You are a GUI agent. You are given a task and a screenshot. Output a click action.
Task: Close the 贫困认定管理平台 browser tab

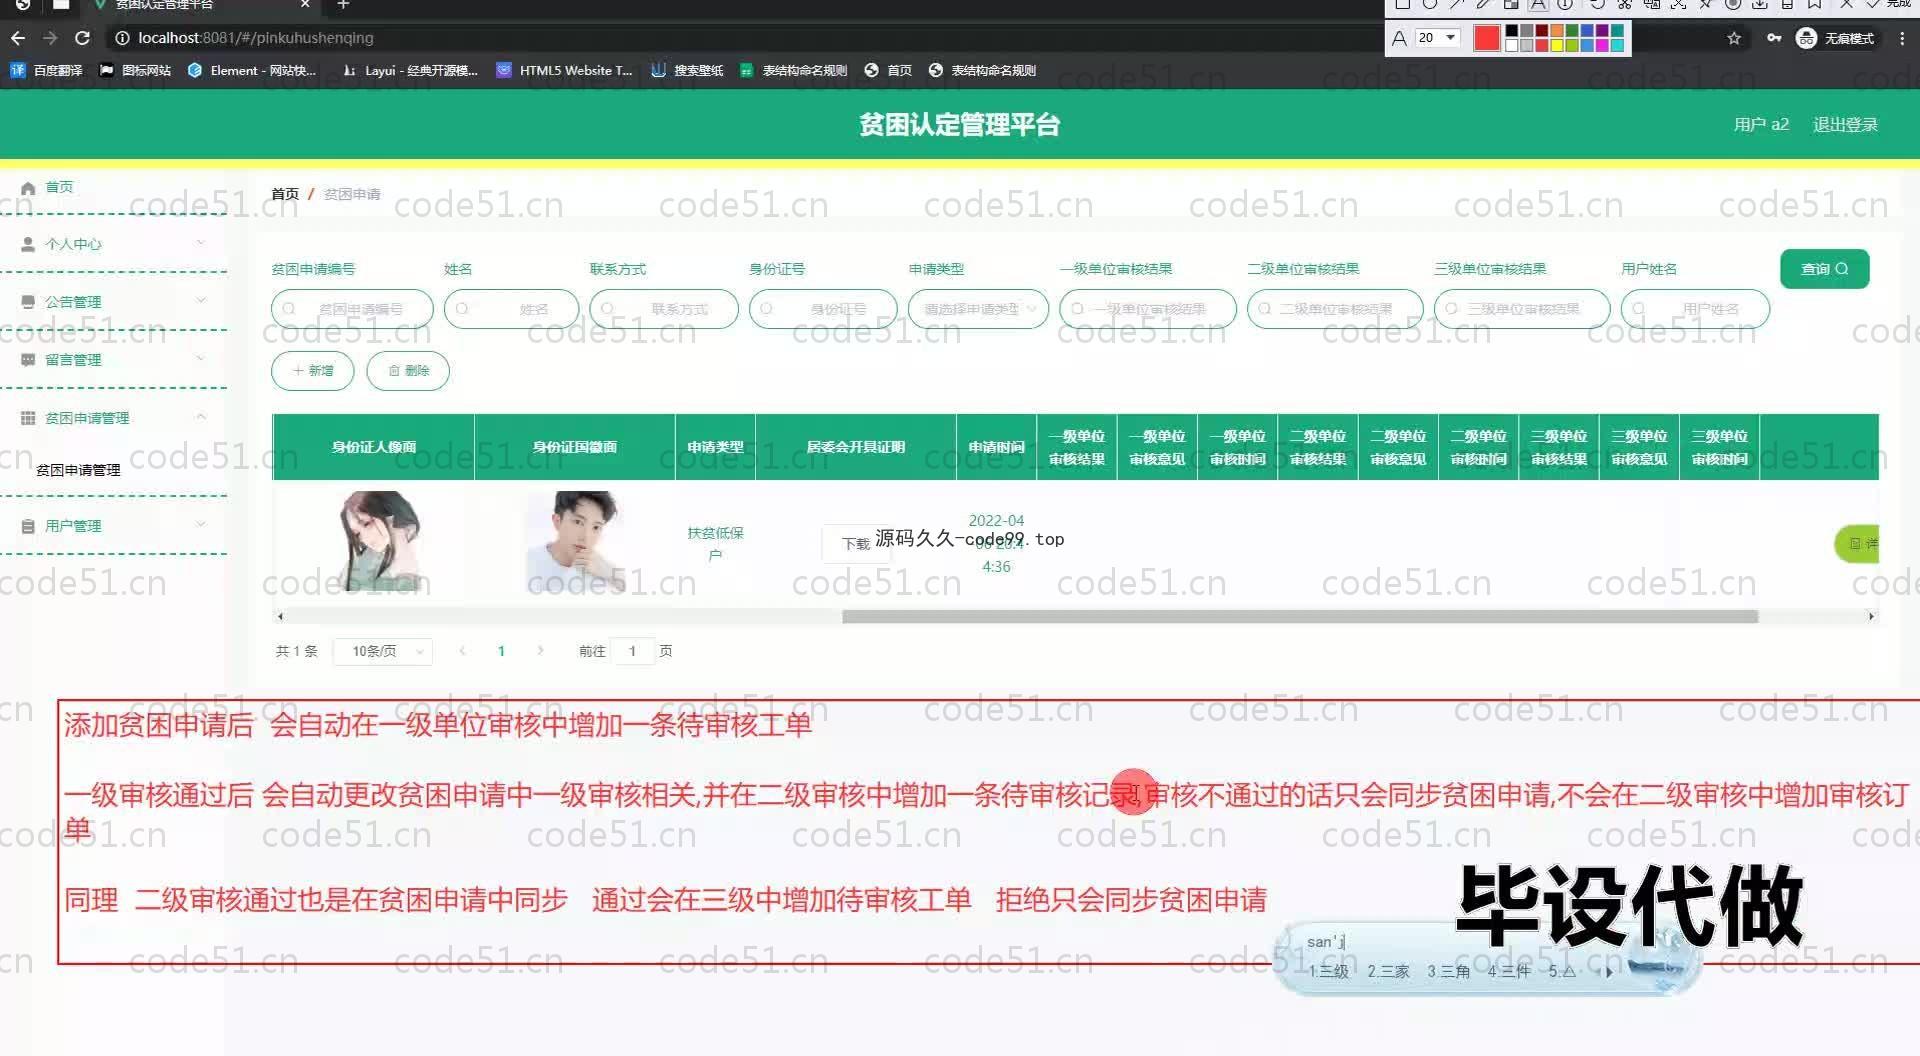click(306, 5)
